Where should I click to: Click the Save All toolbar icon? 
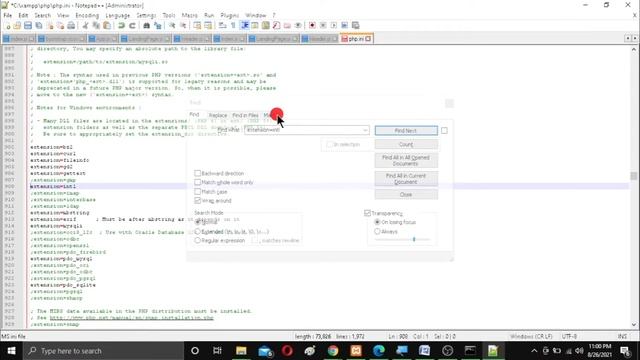pyautogui.click(x=39, y=26)
